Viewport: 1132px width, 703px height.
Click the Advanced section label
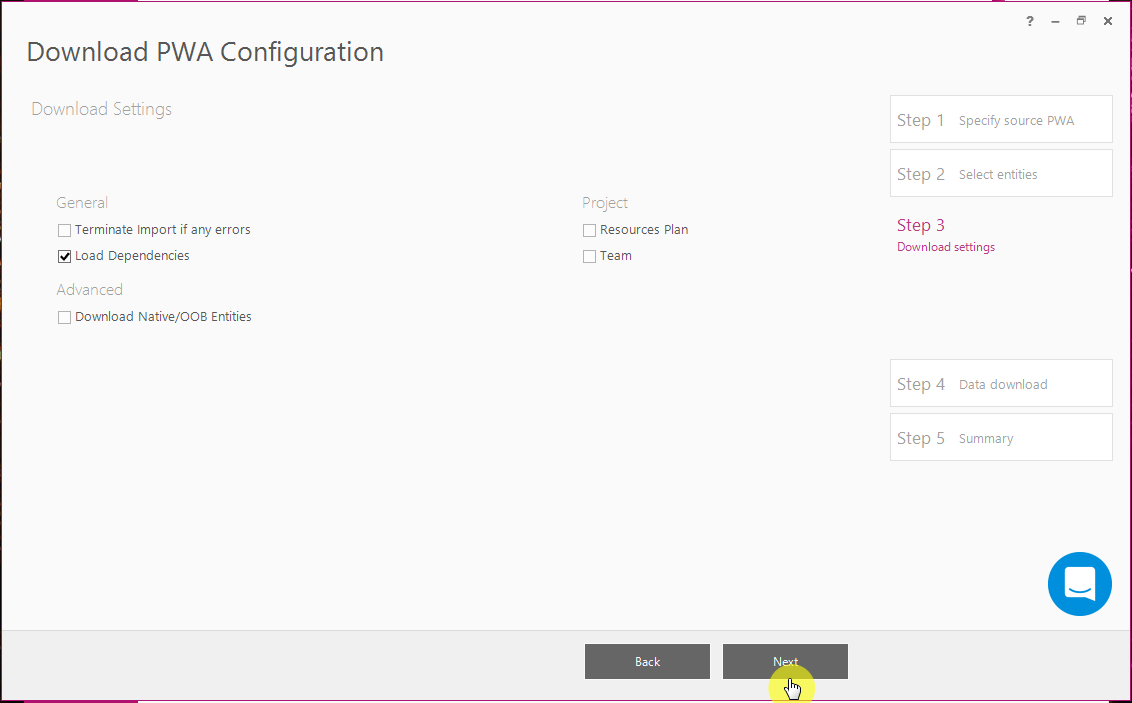click(x=90, y=289)
